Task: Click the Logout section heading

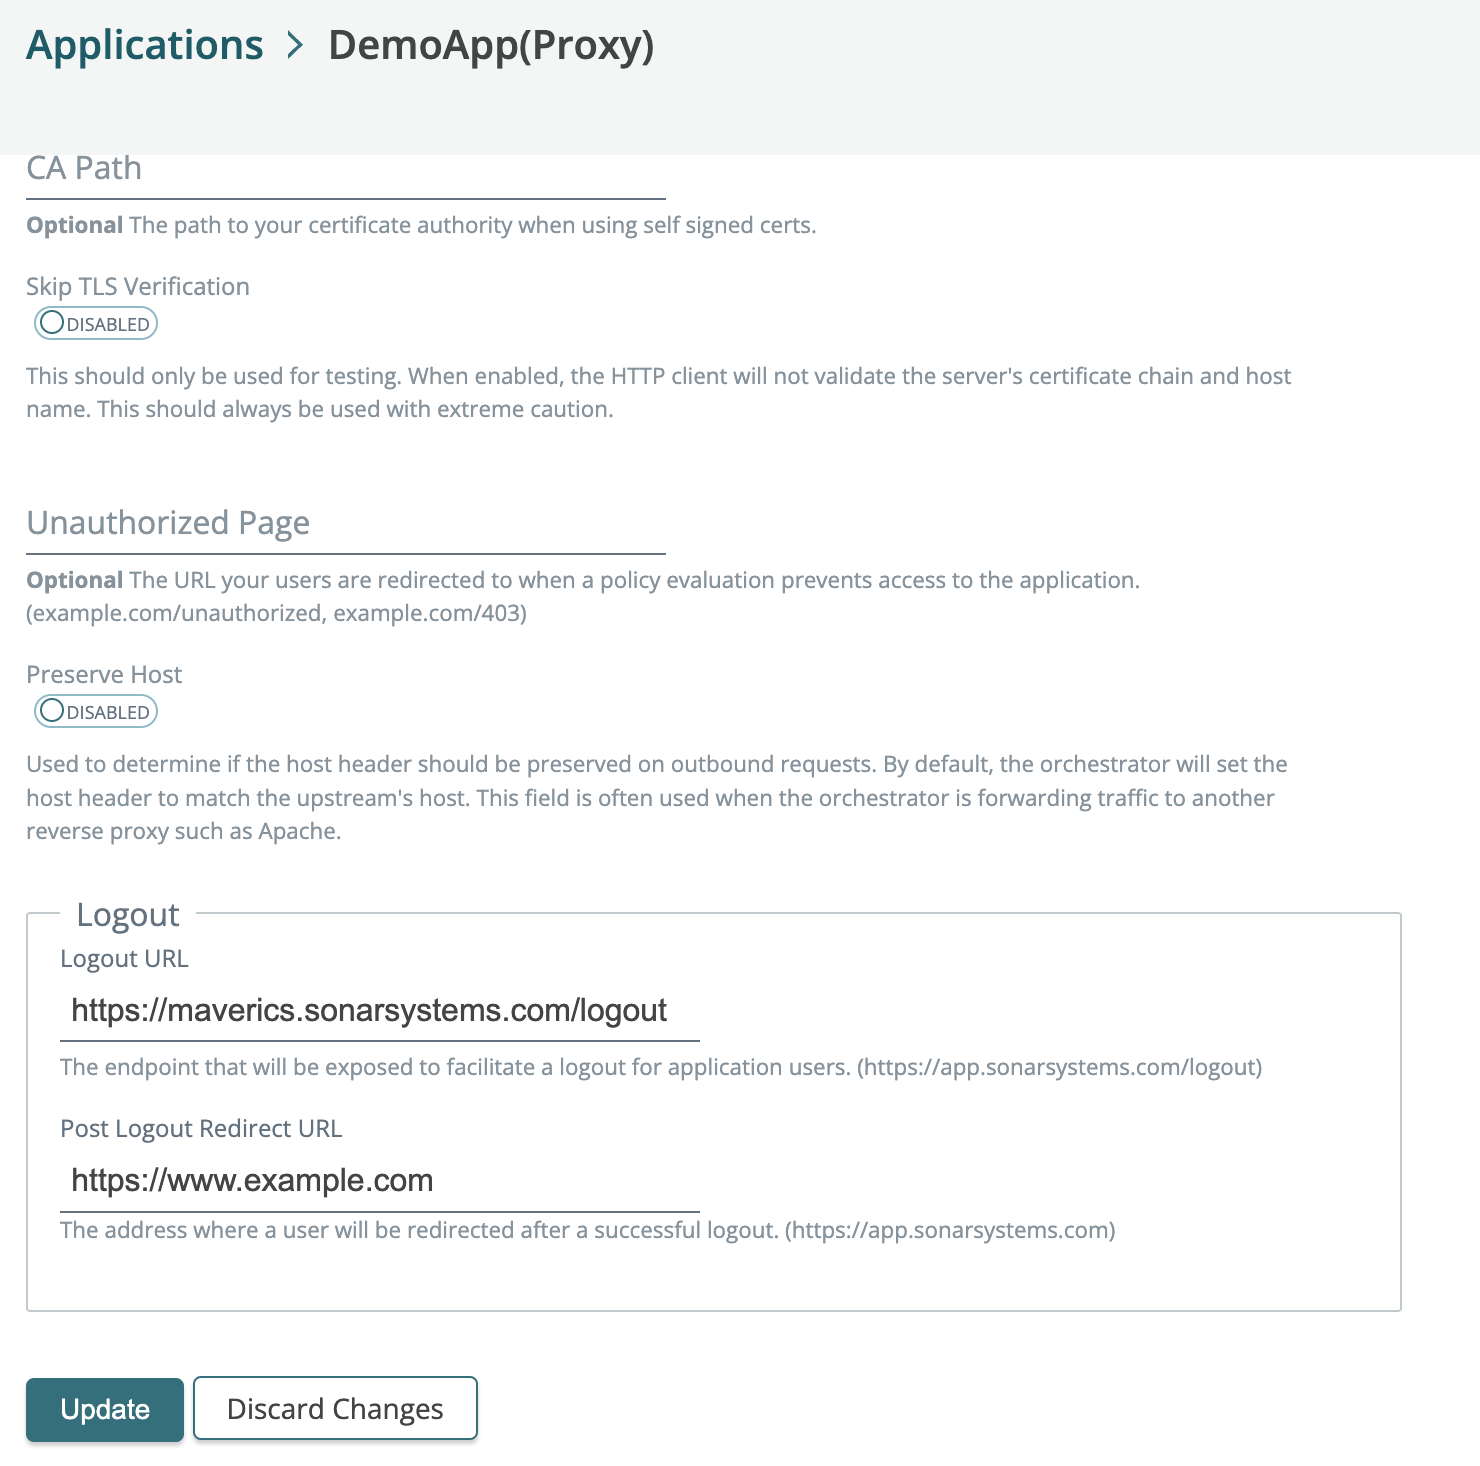Action: (128, 915)
